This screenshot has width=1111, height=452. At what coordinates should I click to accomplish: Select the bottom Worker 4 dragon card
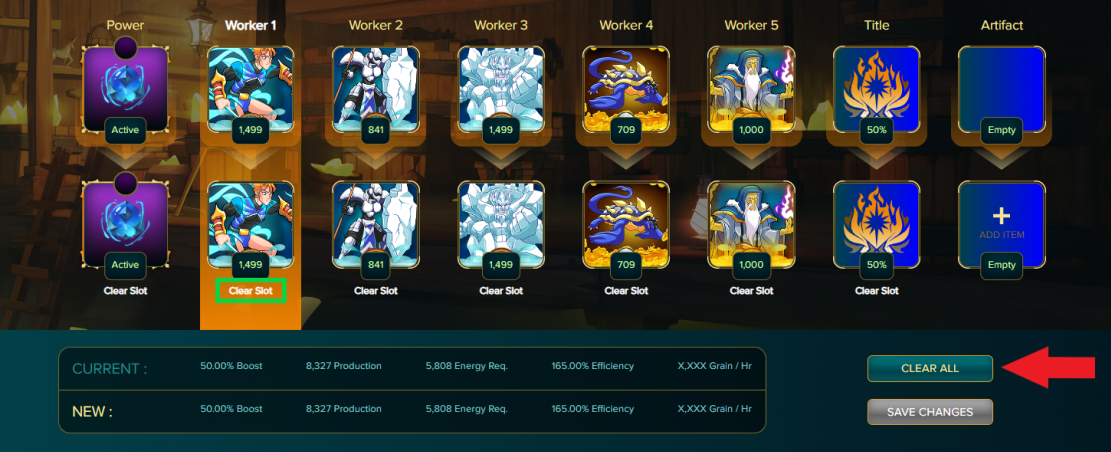626,224
